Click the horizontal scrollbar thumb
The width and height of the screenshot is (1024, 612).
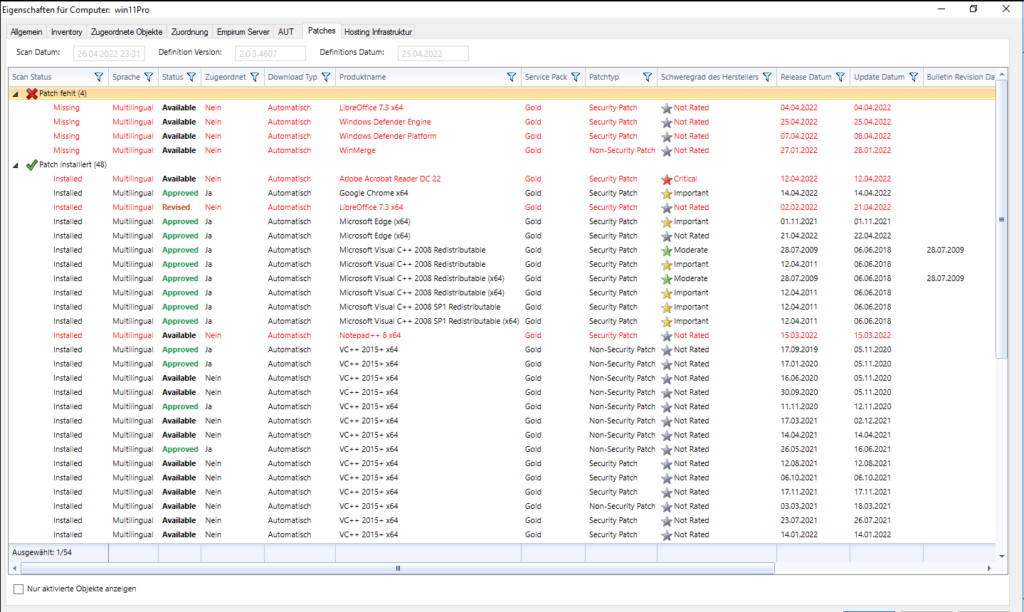(397, 568)
